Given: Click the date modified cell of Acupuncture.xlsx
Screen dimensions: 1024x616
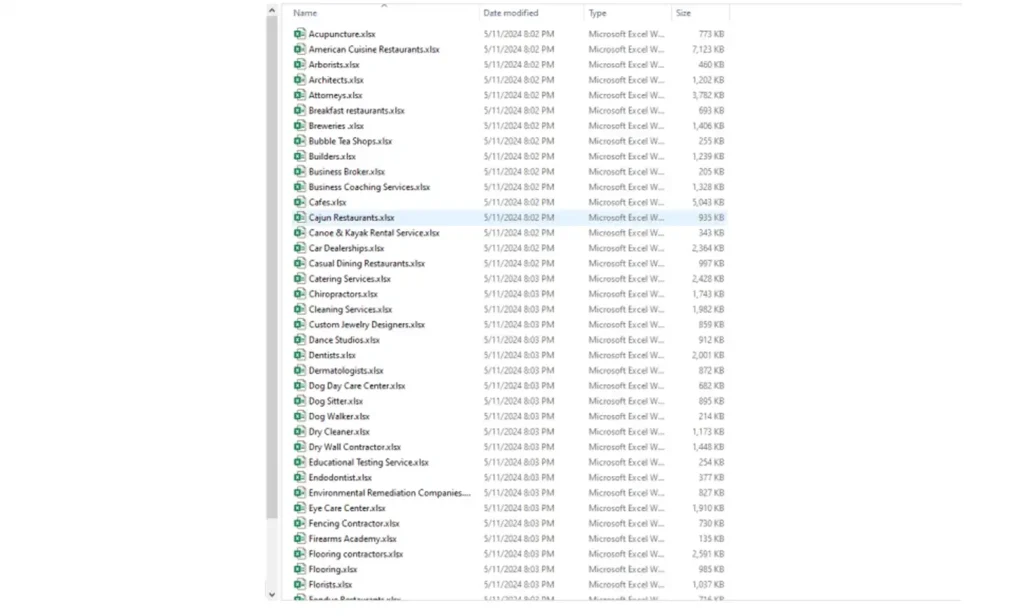Looking at the screenshot, I should [x=519, y=33].
